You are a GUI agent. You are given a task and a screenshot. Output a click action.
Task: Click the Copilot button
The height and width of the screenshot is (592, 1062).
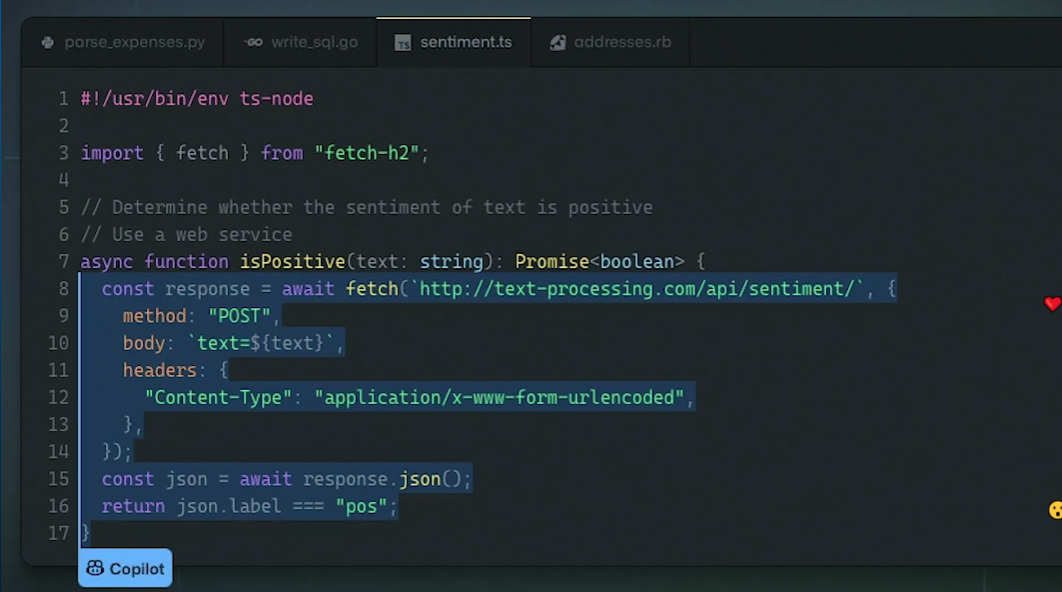(x=125, y=568)
